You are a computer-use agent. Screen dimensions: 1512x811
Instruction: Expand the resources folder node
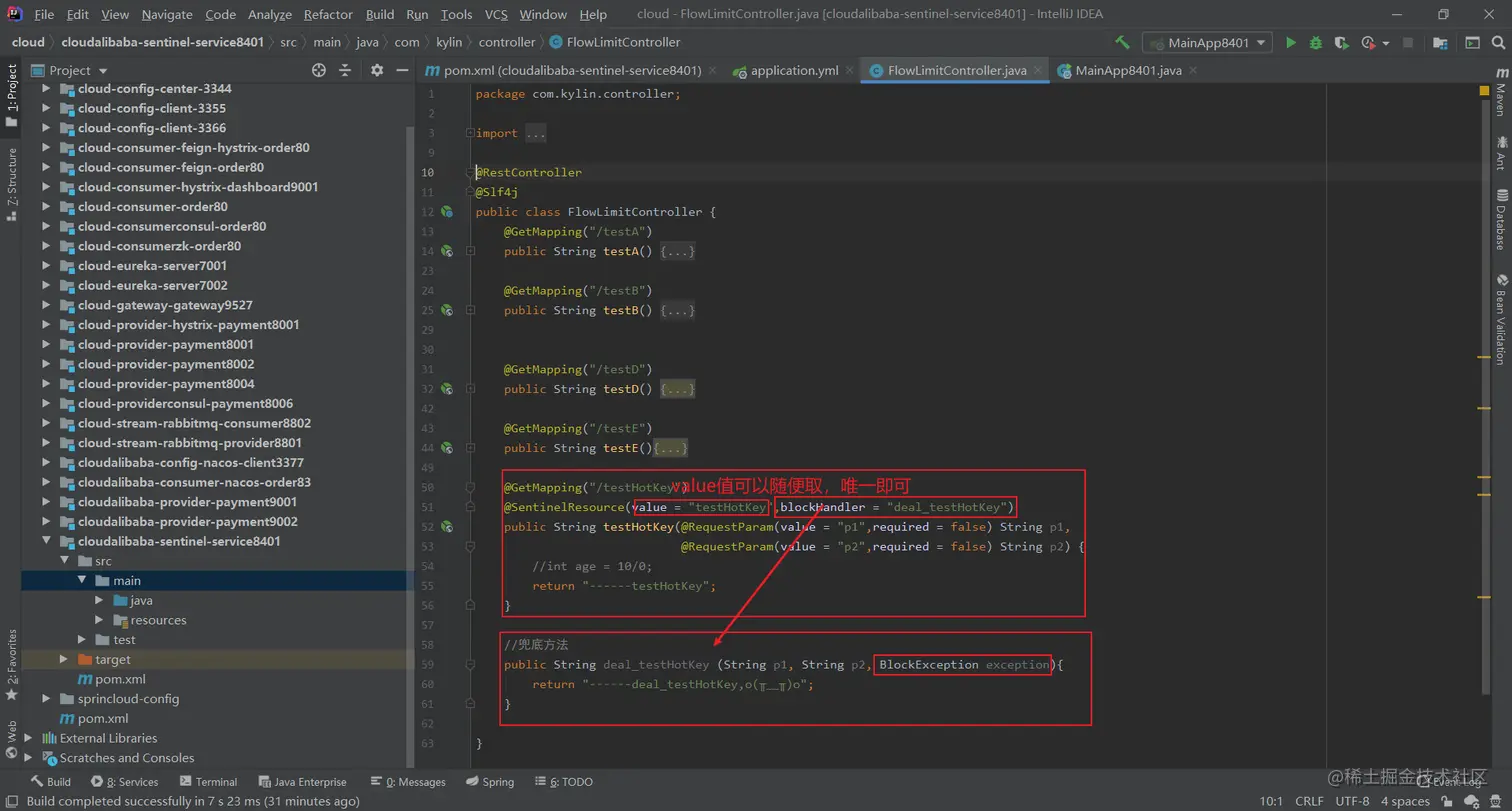99,620
